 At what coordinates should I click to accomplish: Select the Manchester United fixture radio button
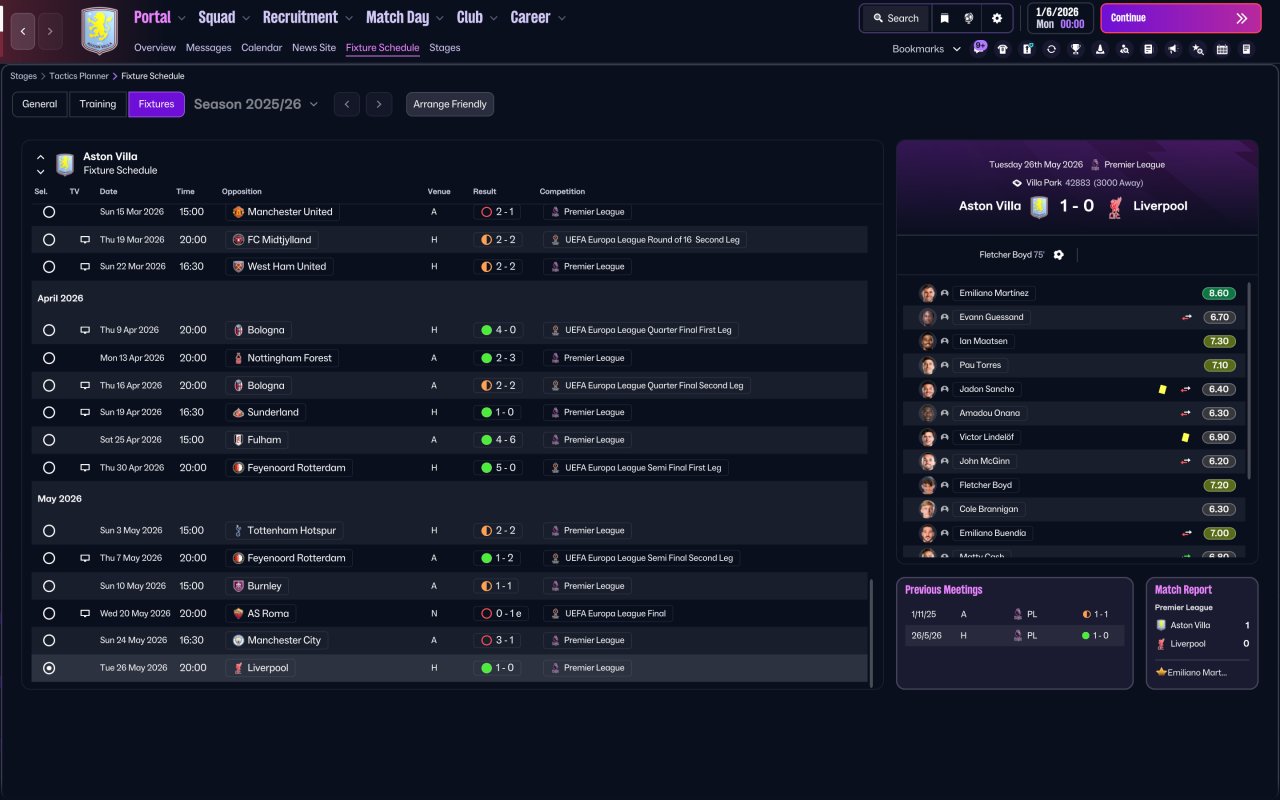[49, 212]
